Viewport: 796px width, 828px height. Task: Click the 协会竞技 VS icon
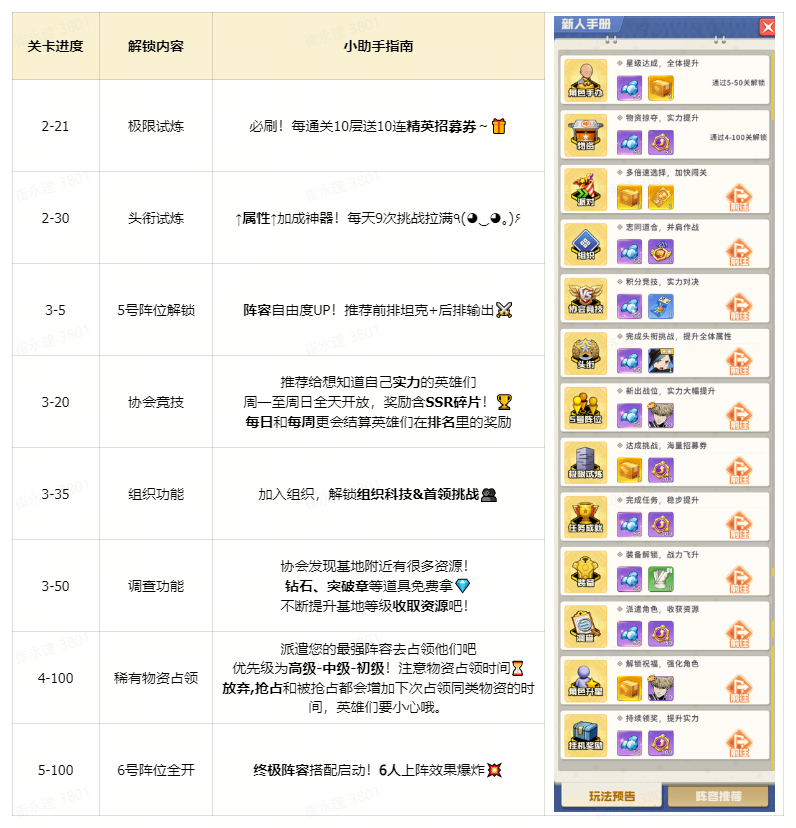585,298
